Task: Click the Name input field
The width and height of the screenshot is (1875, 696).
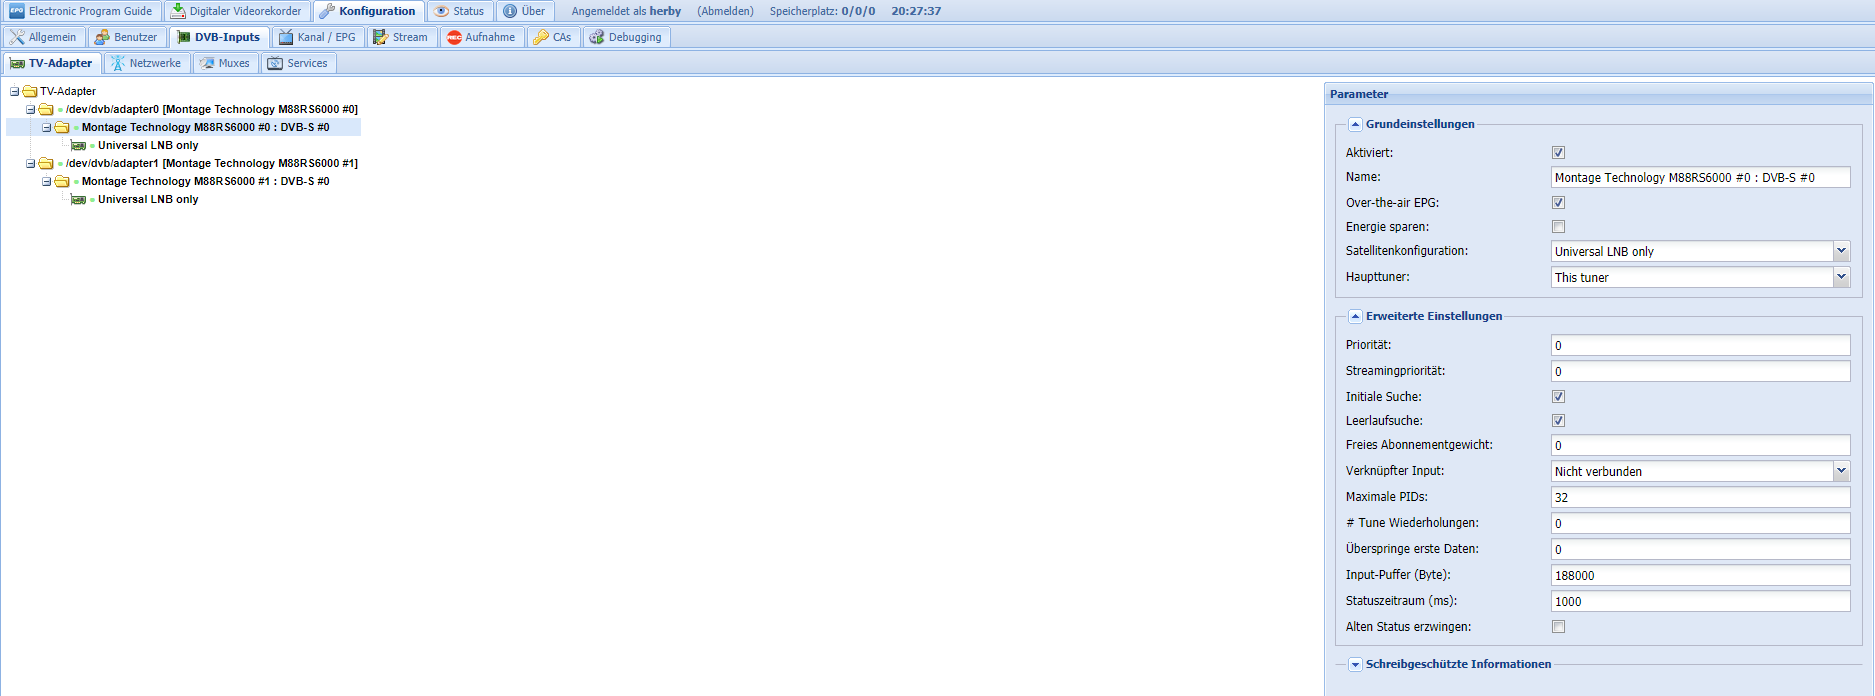Action: [x=1700, y=177]
